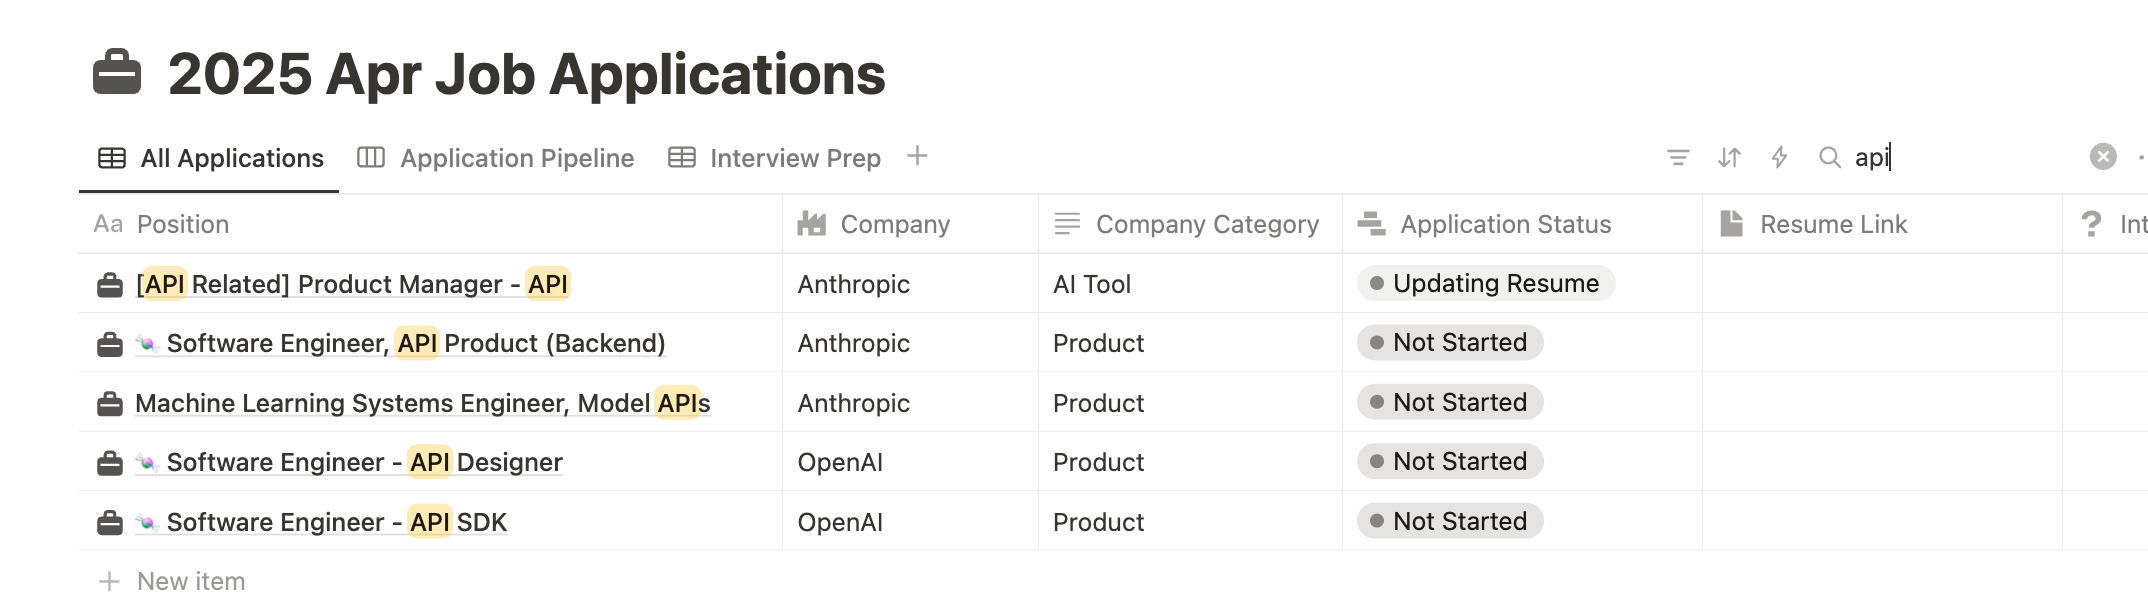Click the search magnifier icon

[x=1829, y=158]
